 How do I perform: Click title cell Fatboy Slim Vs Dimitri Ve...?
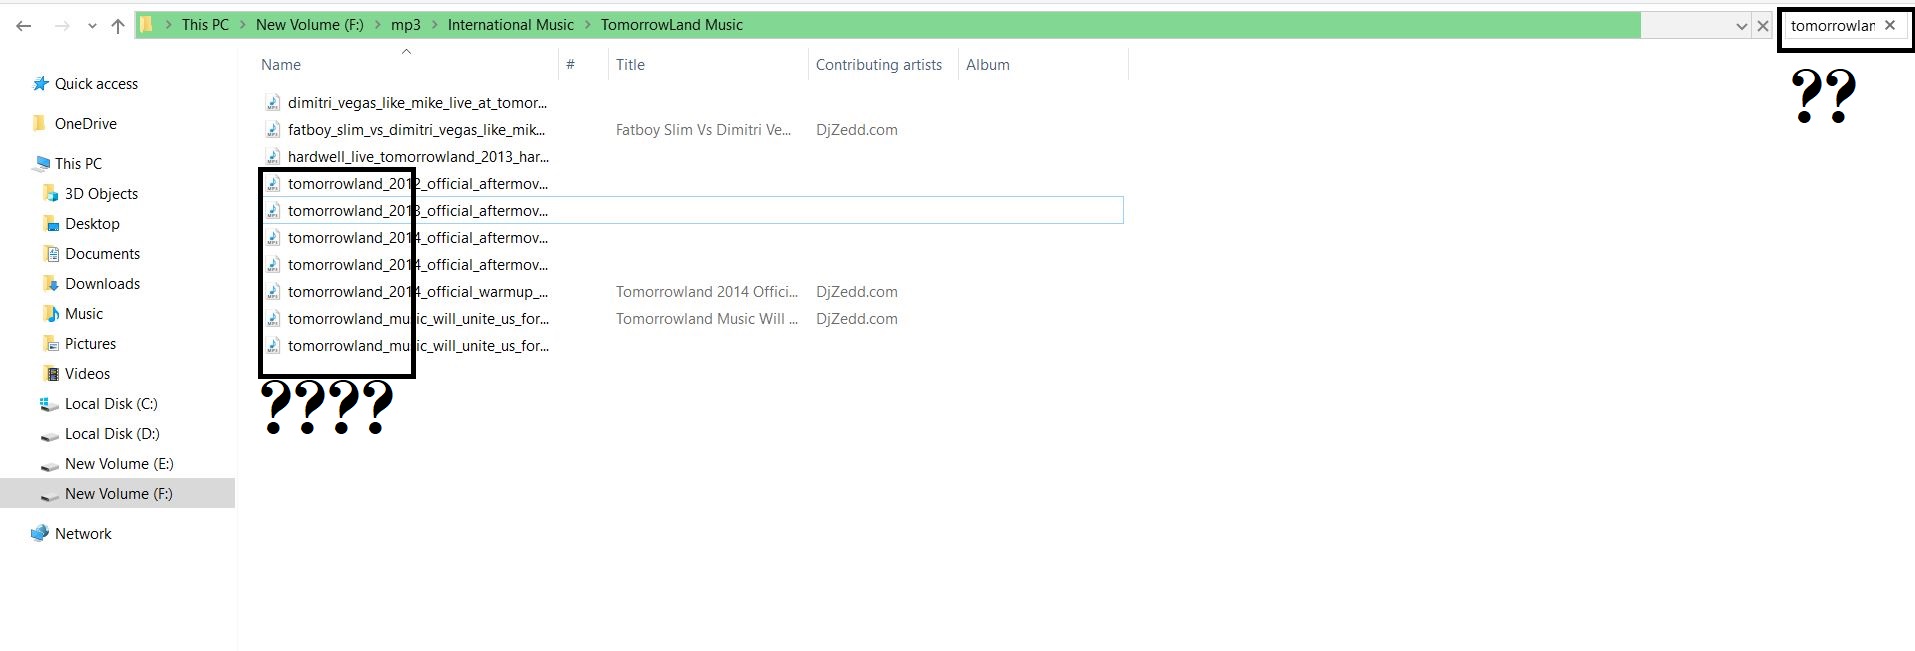703,130
